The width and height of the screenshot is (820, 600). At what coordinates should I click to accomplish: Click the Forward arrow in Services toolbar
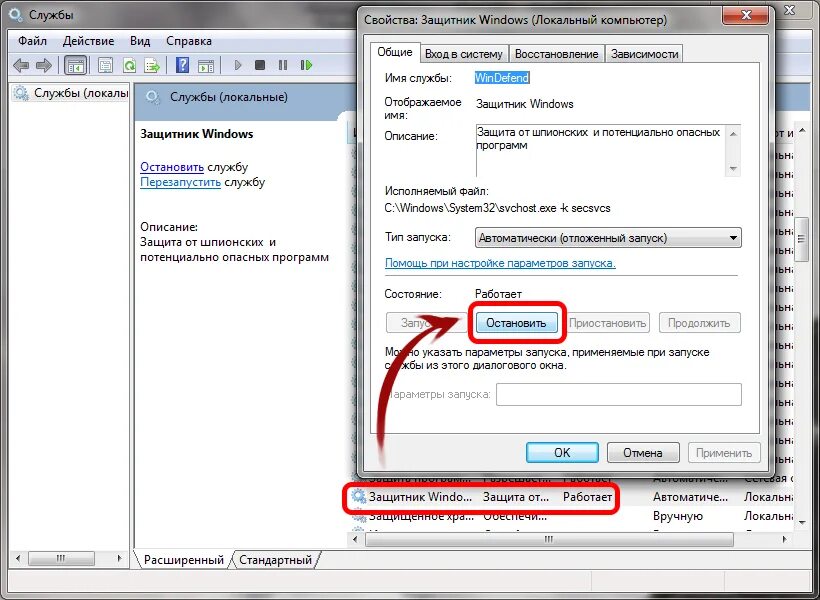coord(44,65)
